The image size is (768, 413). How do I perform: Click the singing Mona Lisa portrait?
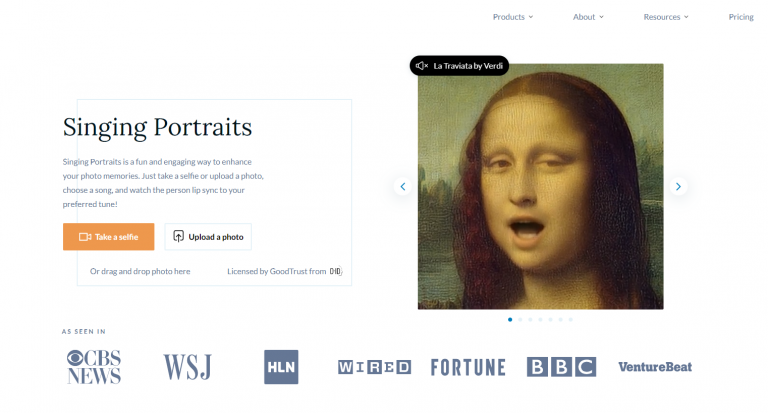(540, 186)
